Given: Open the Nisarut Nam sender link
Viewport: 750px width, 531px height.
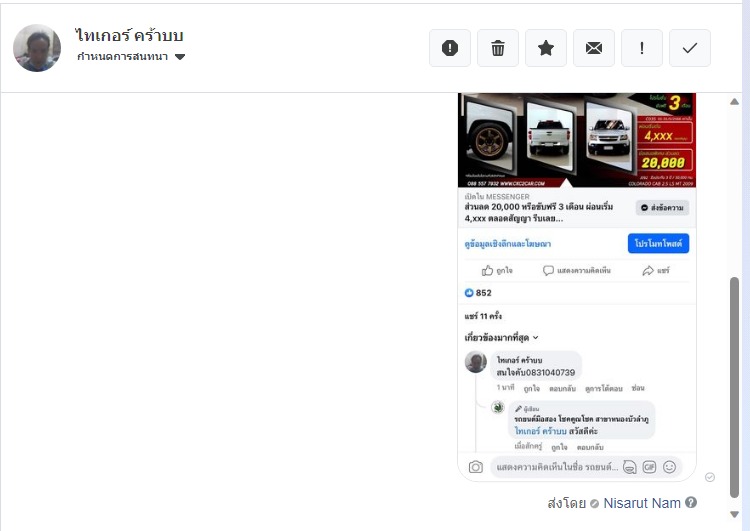Looking at the screenshot, I should [x=642, y=503].
